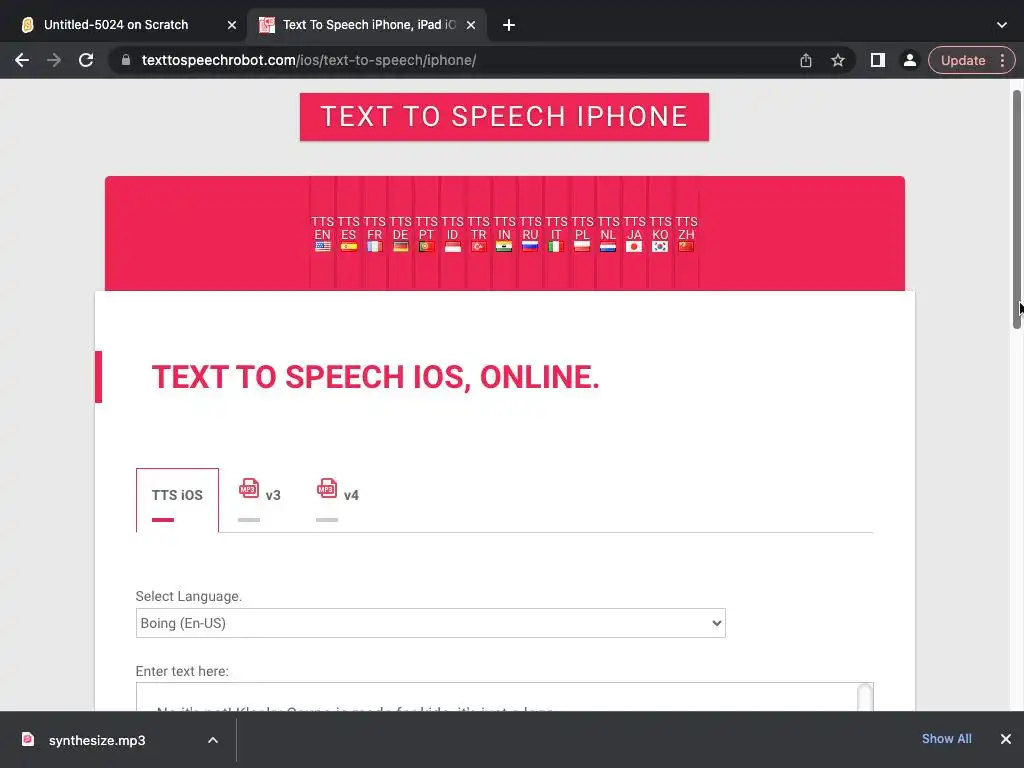The image size is (1024, 768).
Task: Click Show All downloads link
Action: (x=946, y=739)
